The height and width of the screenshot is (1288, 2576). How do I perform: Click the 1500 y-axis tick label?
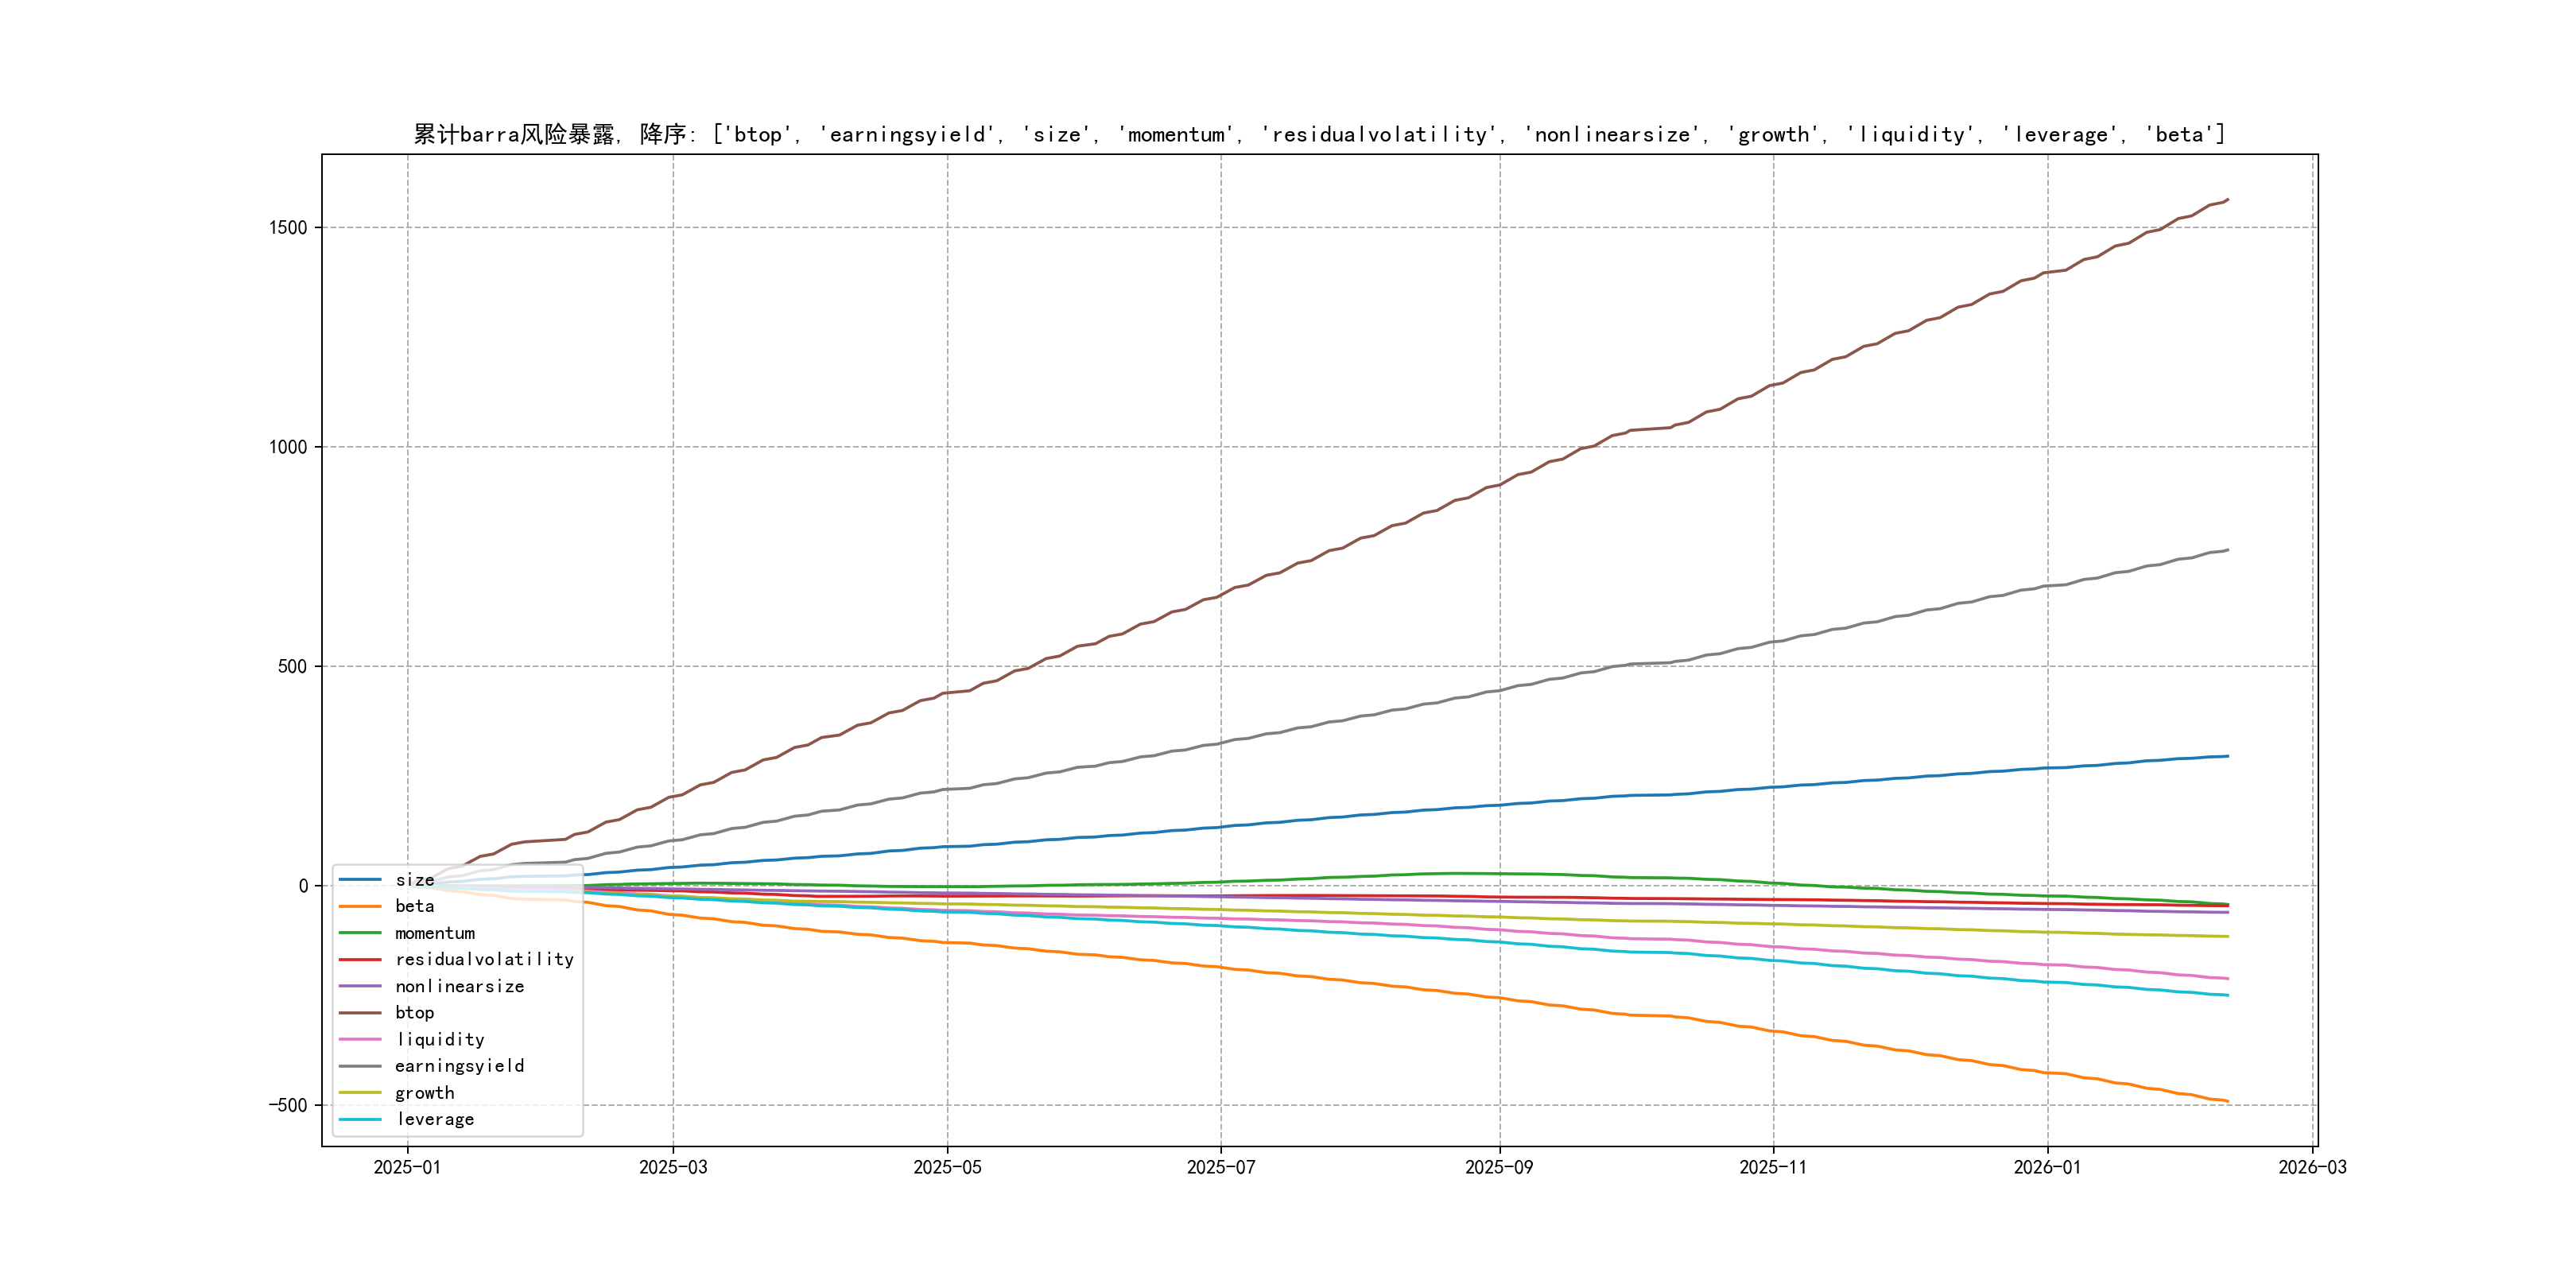pyautogui.click(x=288, y=227)
